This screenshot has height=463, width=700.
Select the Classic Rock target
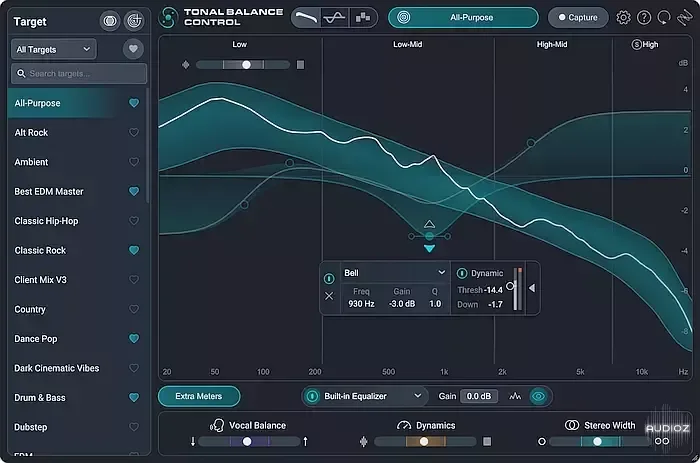(77, 250)
